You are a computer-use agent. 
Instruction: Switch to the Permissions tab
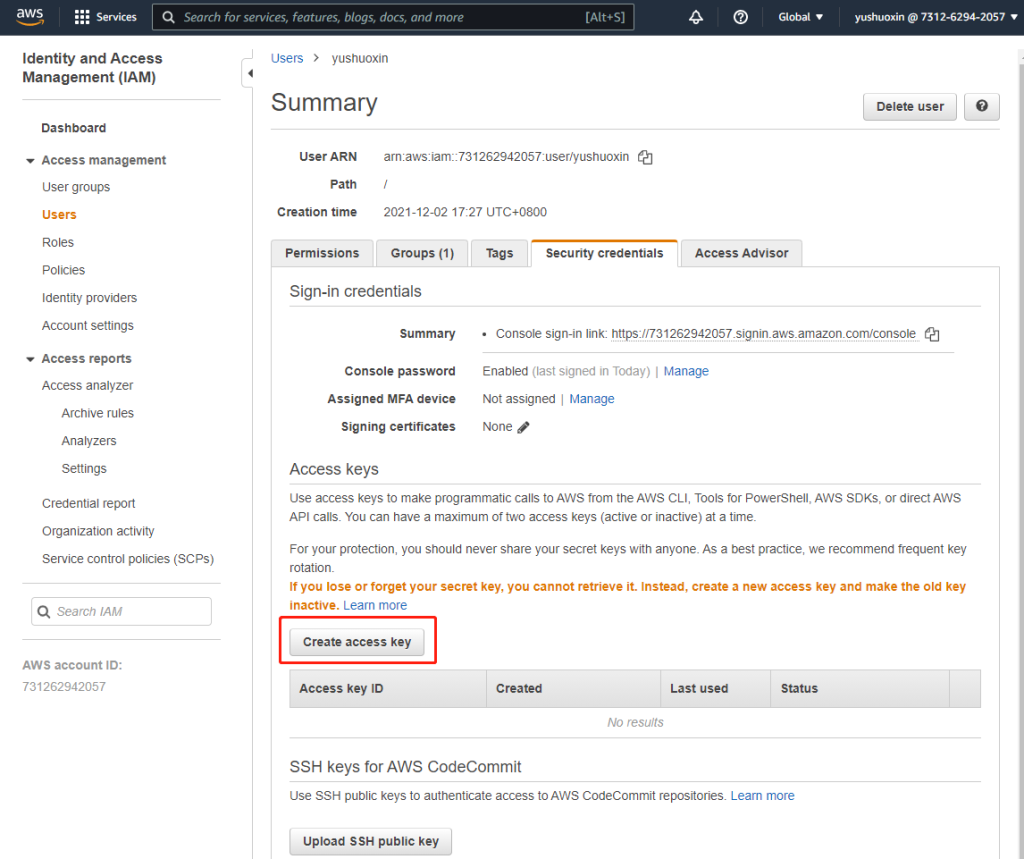point(322,254)
